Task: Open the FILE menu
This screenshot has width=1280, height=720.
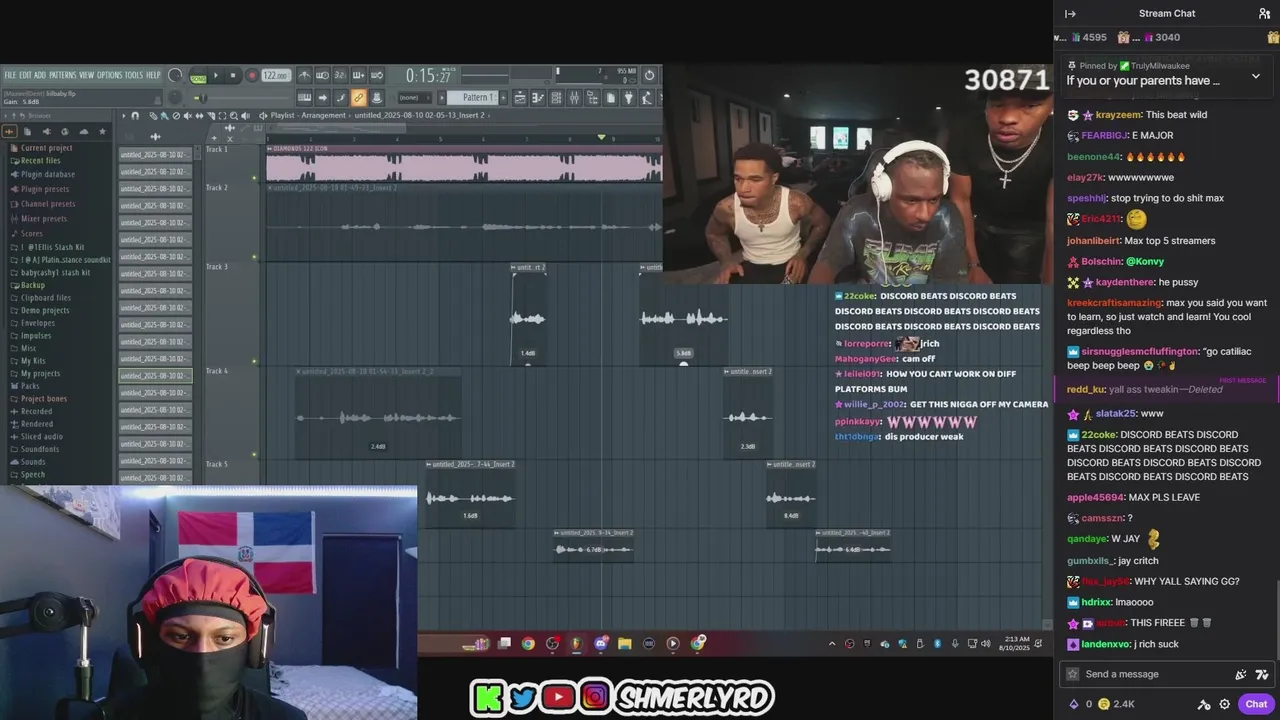Action: coord(10,75)
